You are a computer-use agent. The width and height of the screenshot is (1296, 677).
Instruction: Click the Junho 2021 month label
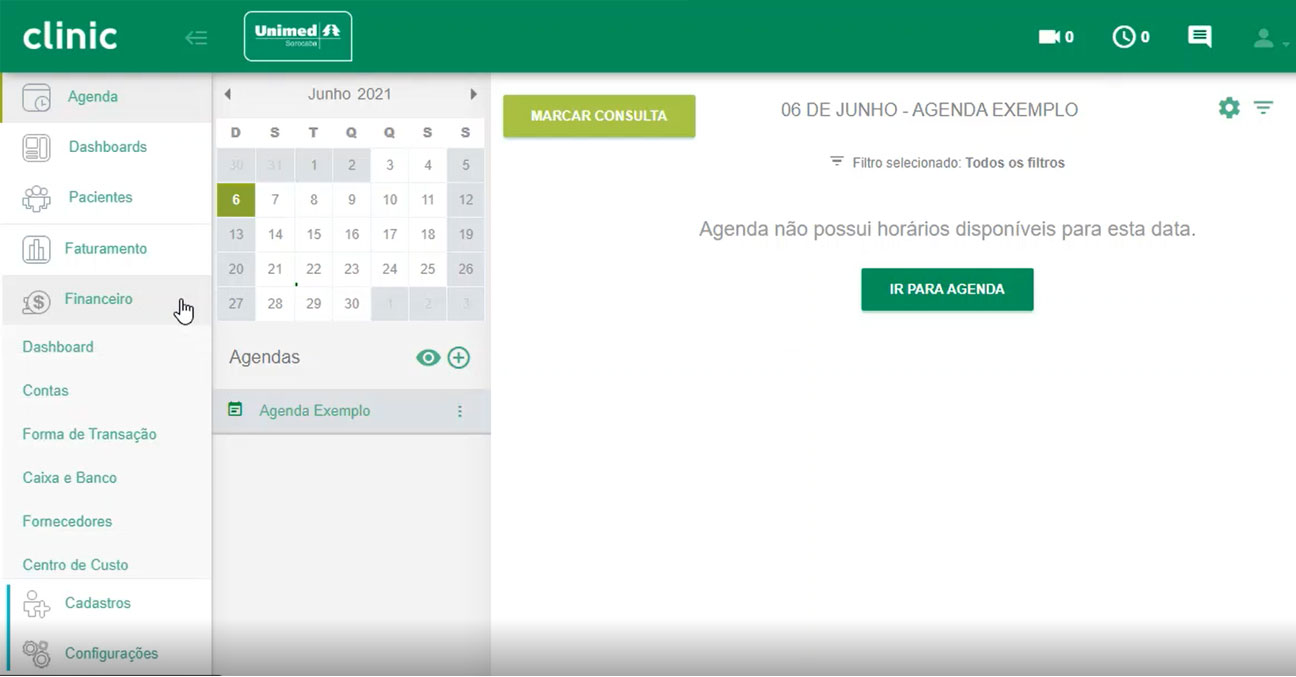(350, 94)
